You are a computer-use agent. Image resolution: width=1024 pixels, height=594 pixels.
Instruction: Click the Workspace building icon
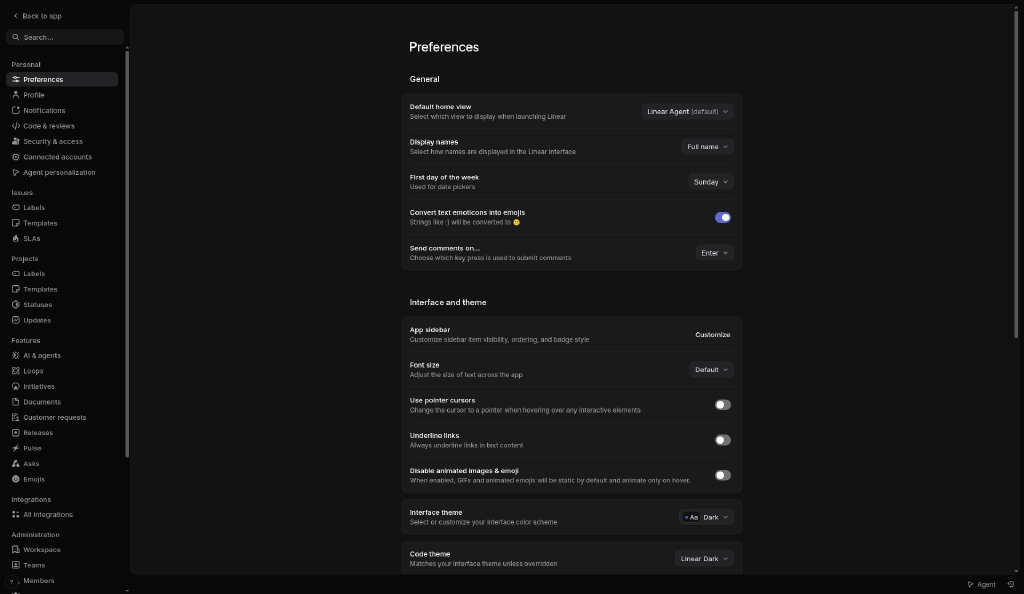tap(16, 550)
